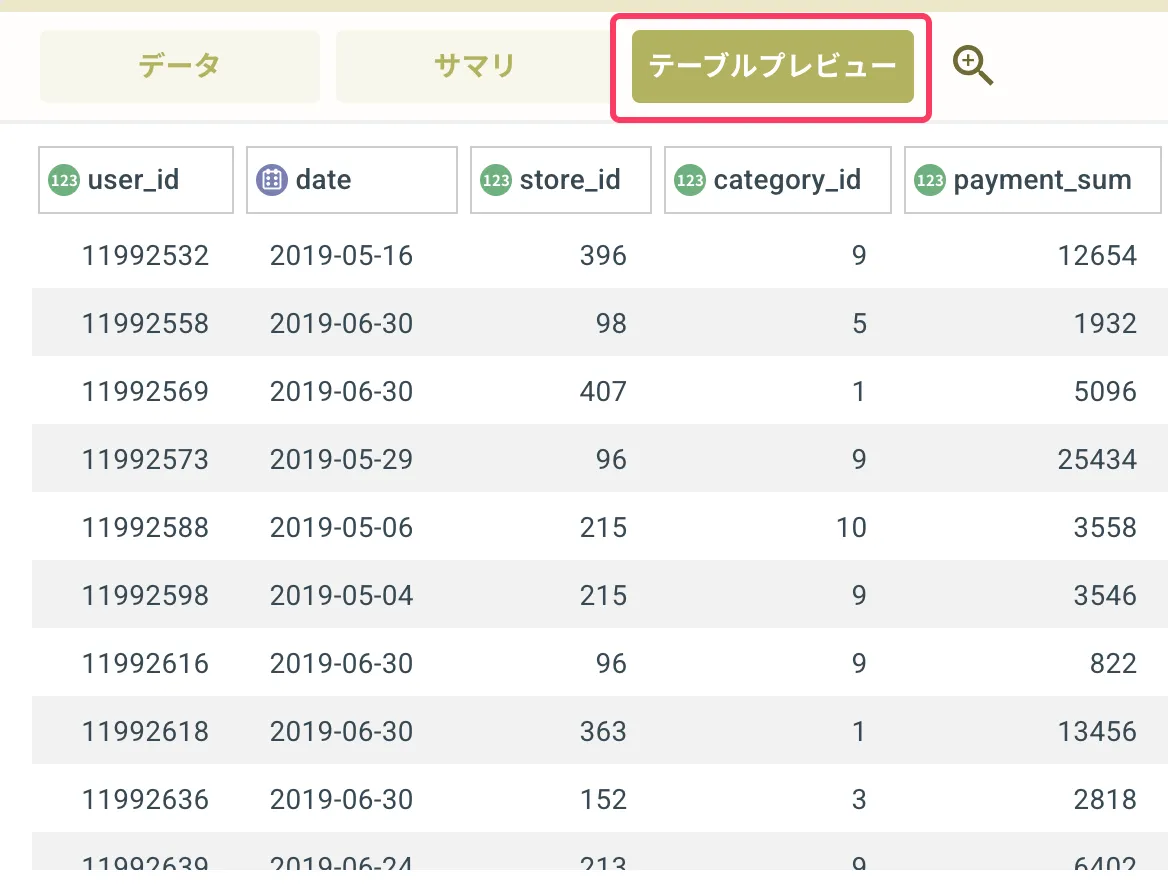Select the user_id column header
Viewport: 1168px width, 886px height.
click(x=136, y=180)
